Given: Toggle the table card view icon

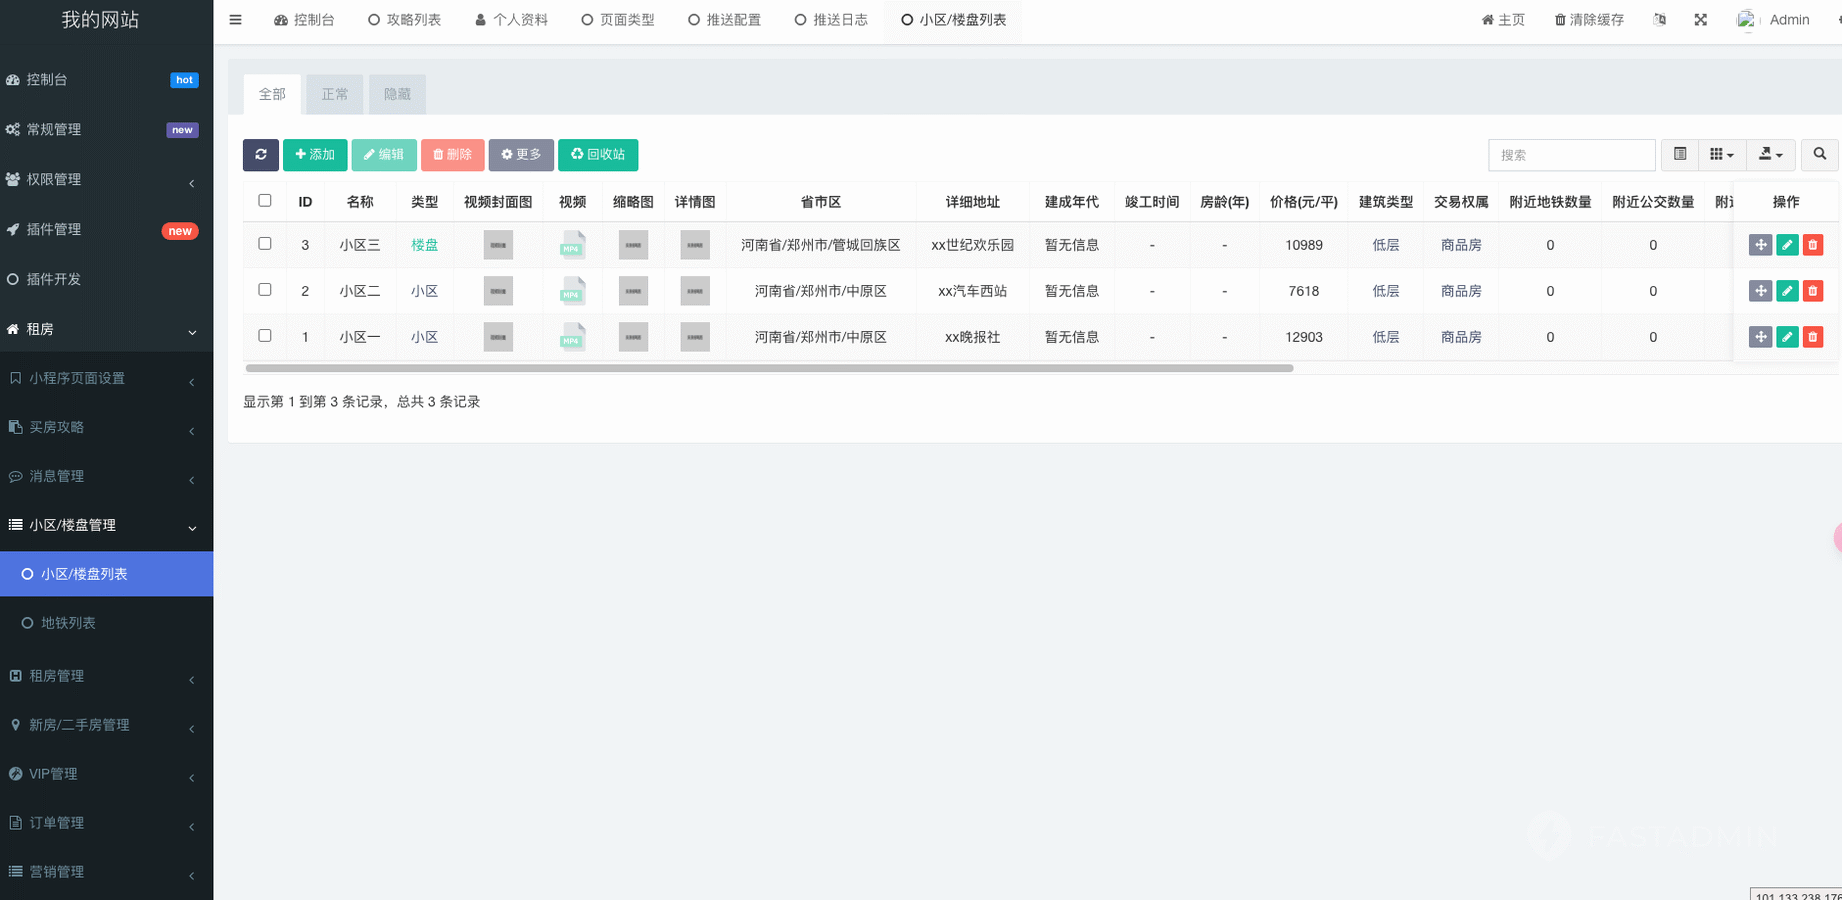Looking at the screenshot, I should click(x=1680, y=155).
